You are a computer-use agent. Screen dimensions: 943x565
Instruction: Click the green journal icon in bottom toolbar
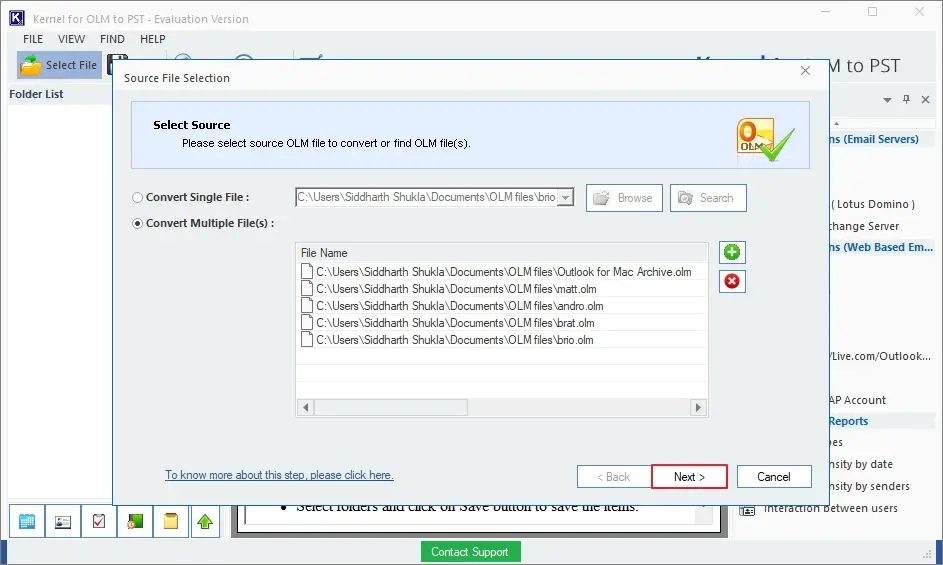tap(135, 521)
